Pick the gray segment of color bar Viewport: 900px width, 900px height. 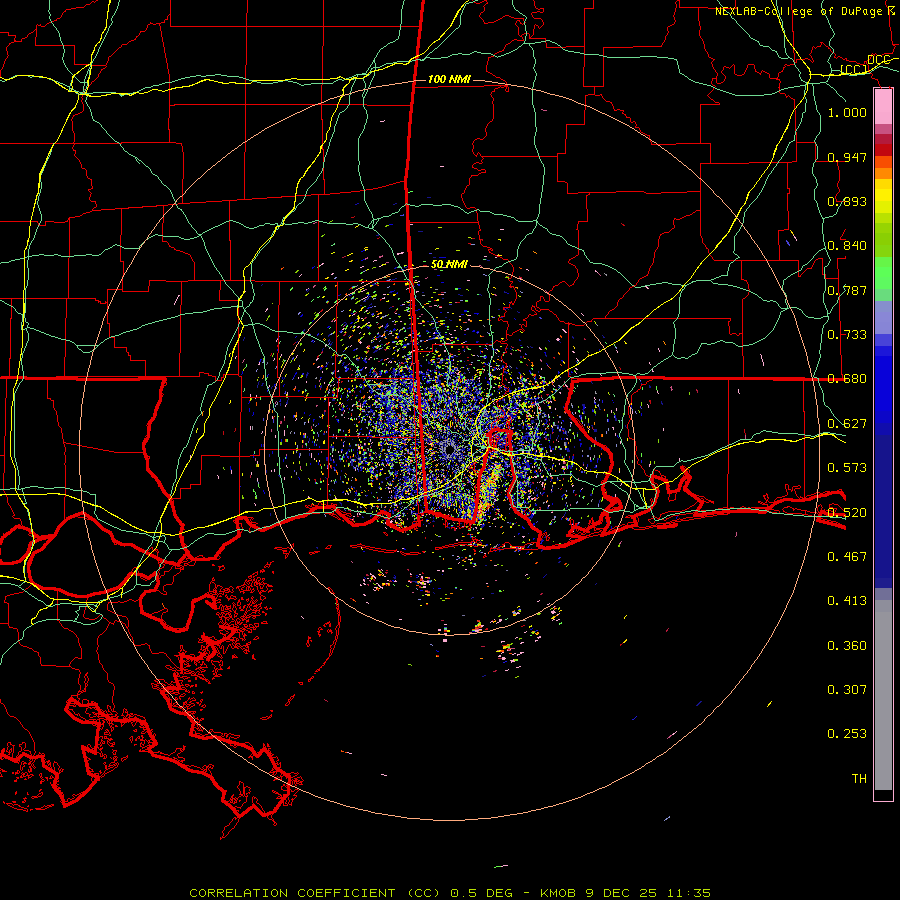click(883, 700)
